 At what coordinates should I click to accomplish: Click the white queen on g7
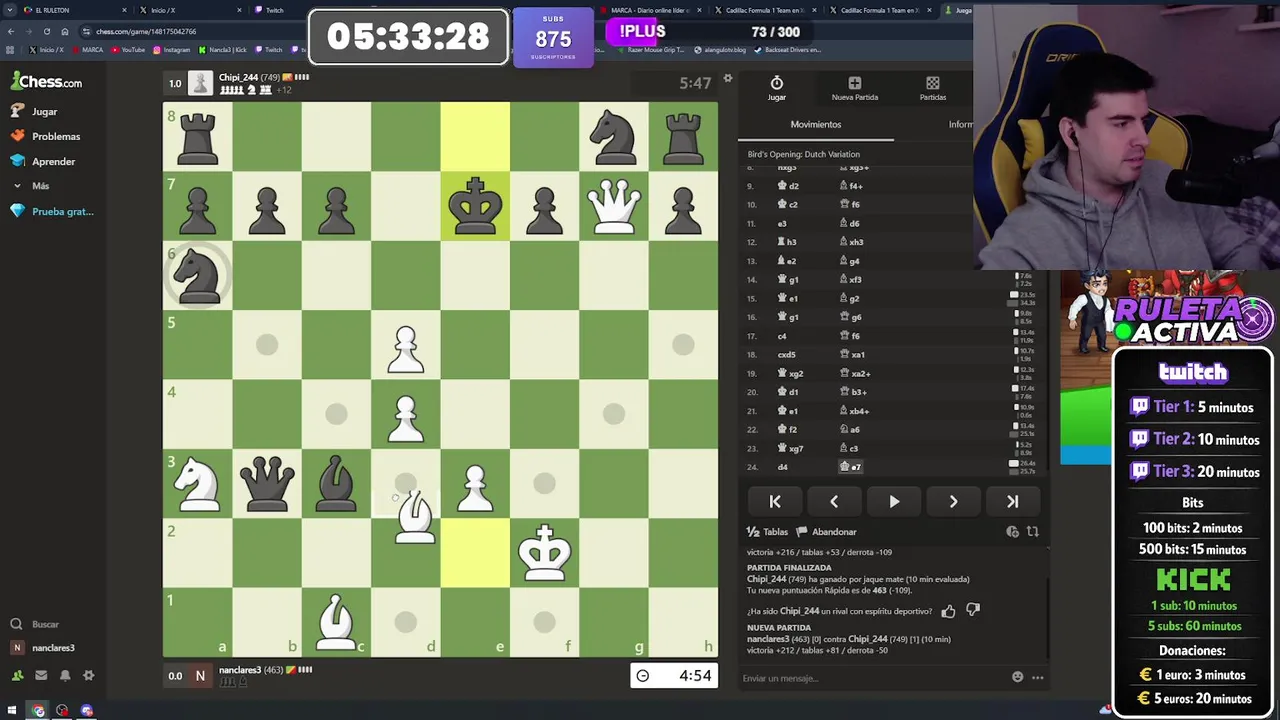point(614,206)
